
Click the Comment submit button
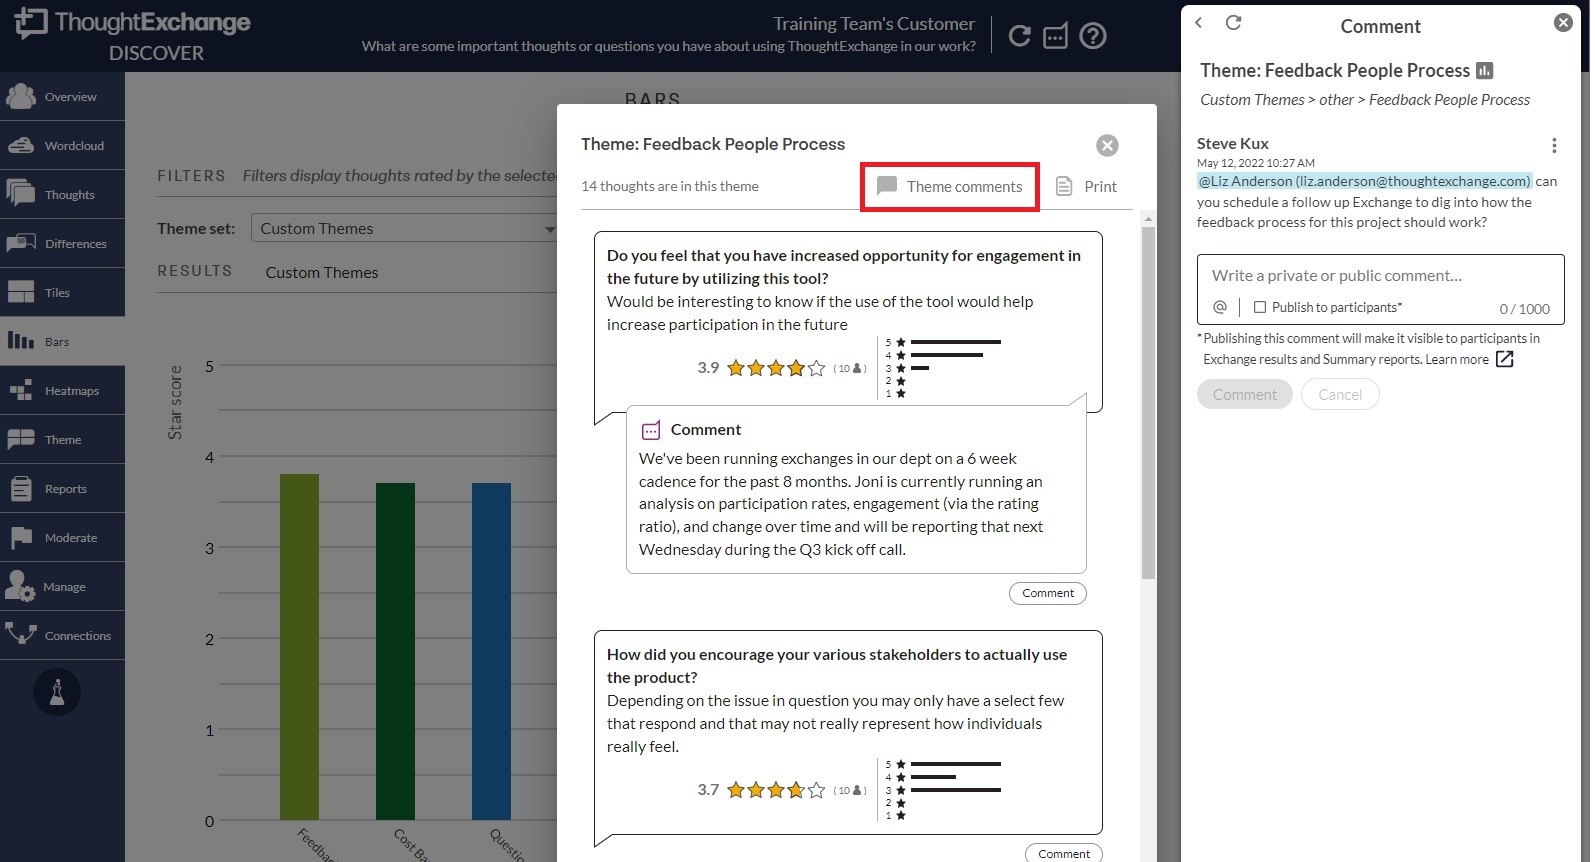[1245, 394]
